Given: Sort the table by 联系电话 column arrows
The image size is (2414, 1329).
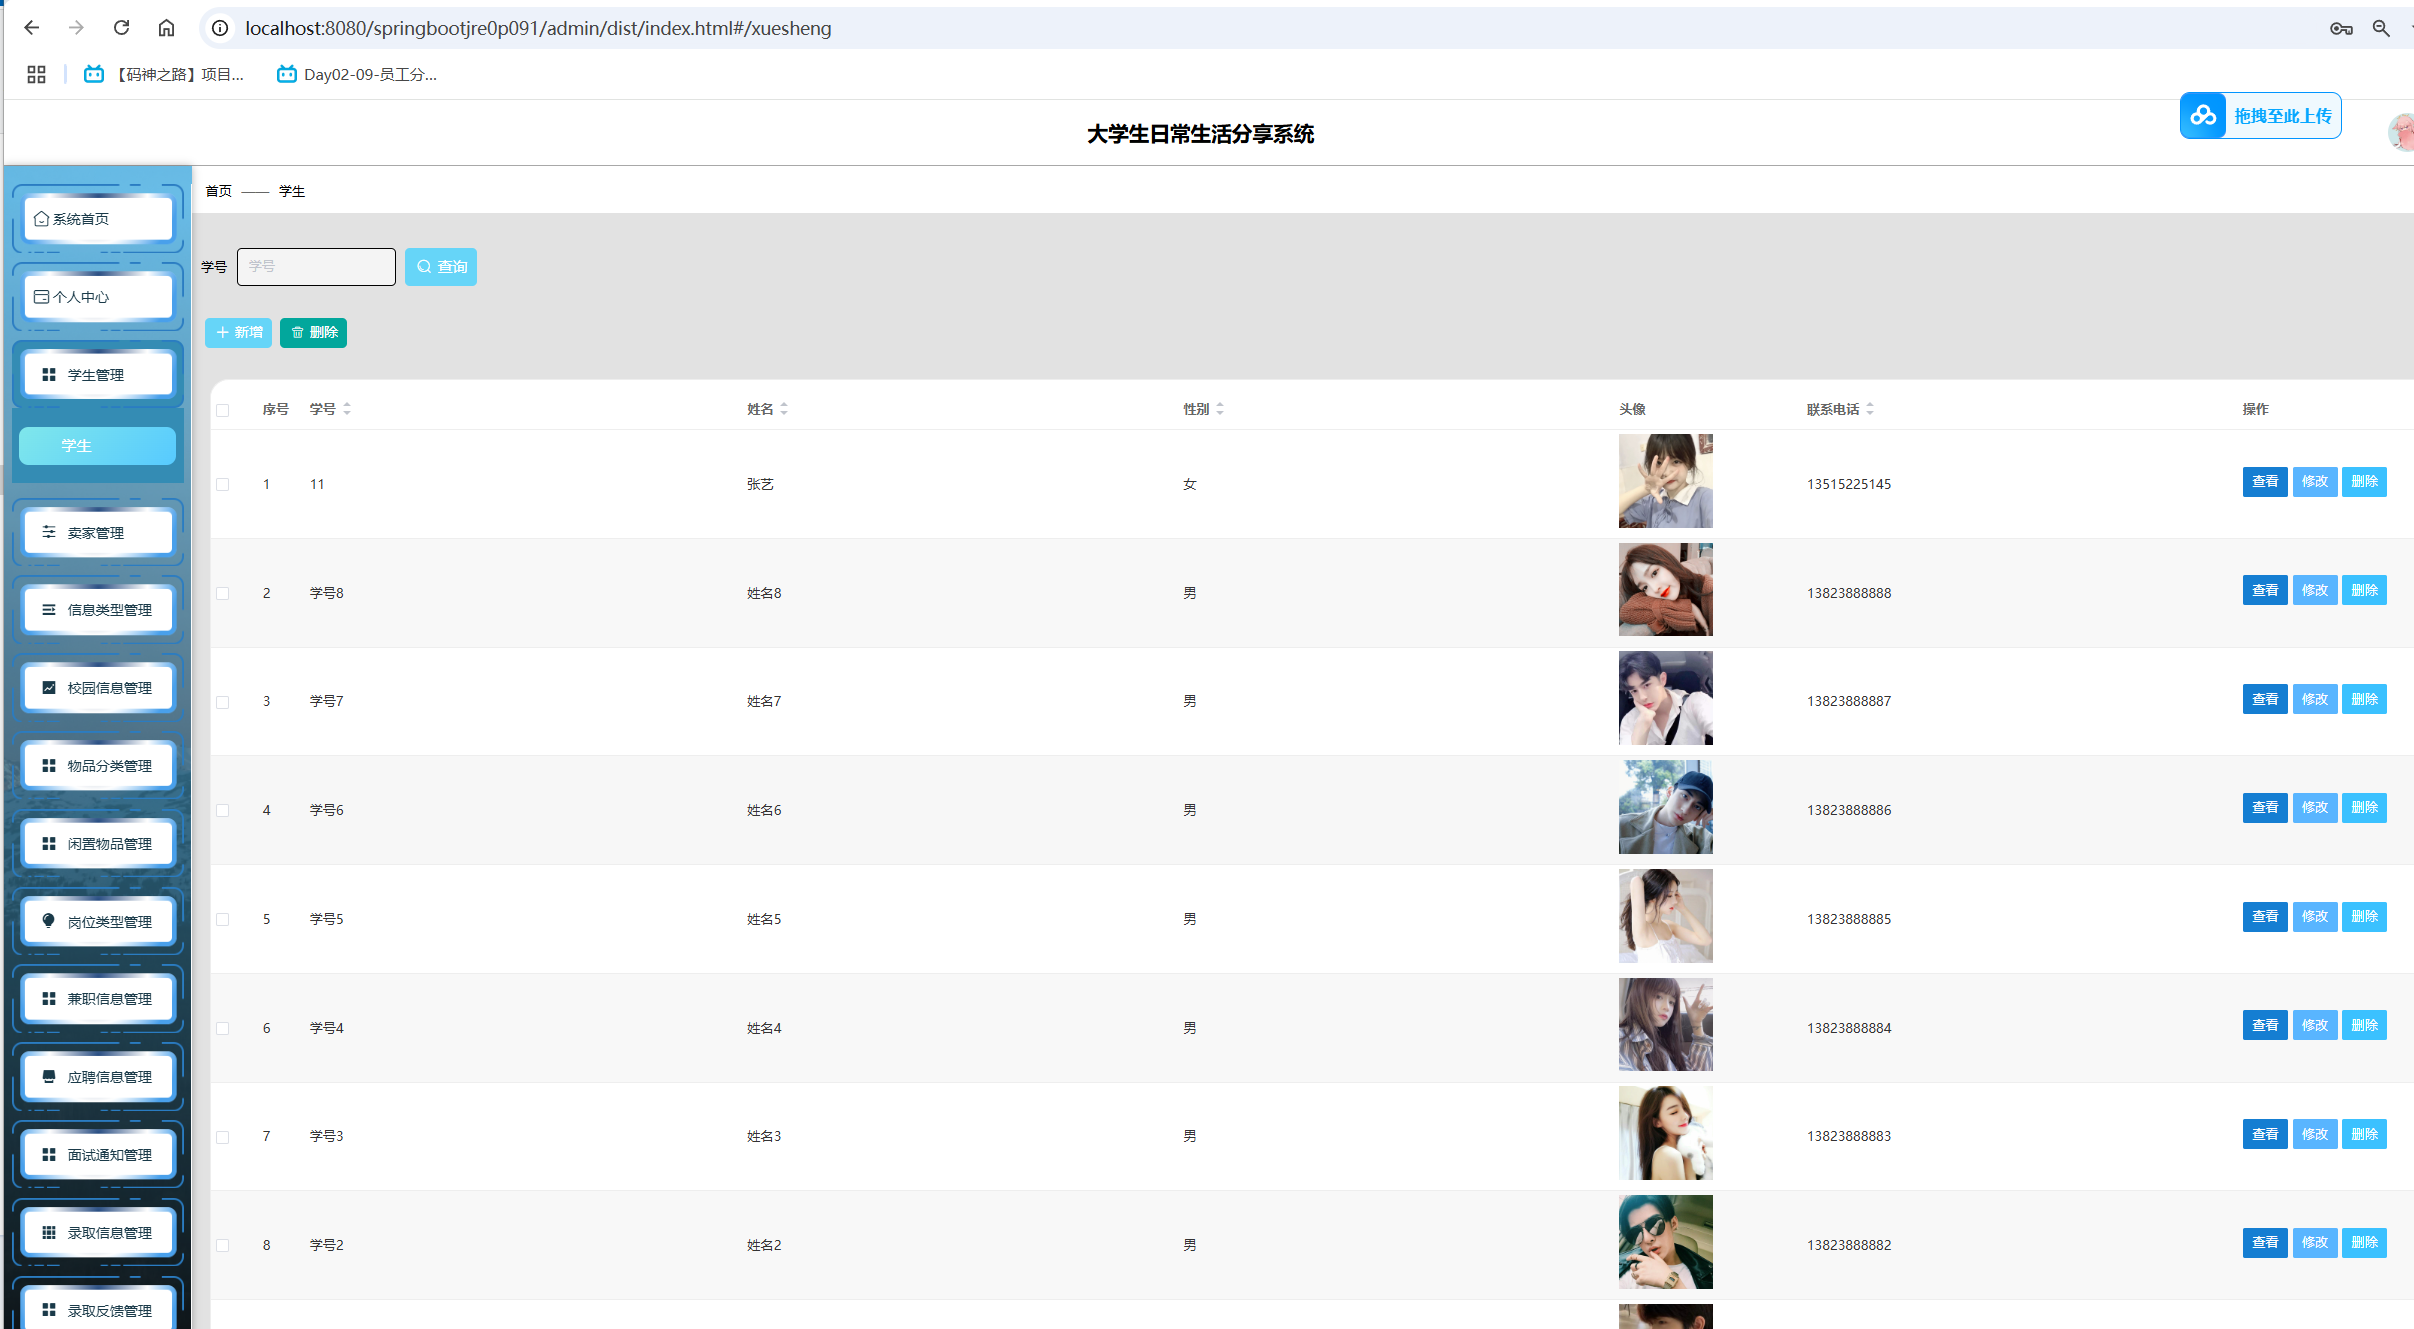Looking at the screenshot, I should pos(1869,409).
